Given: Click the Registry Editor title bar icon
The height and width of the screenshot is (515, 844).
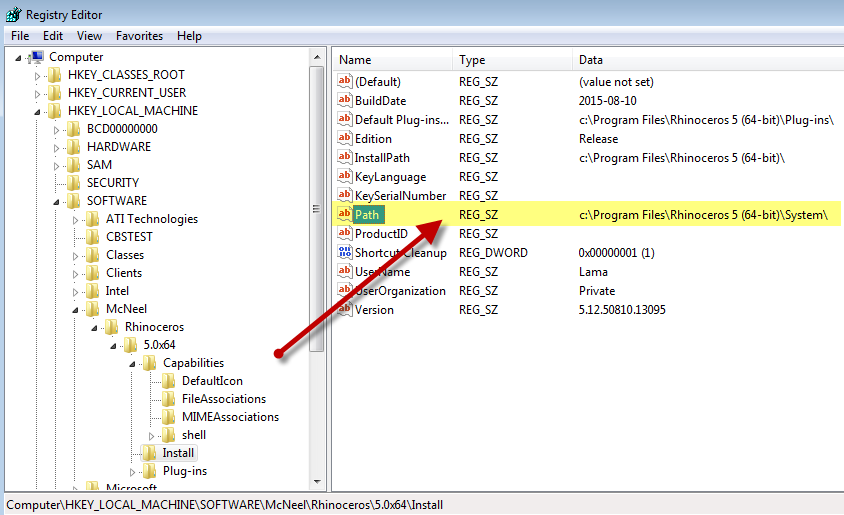Looking at the screenshot, I should click(x=13, y=15).
